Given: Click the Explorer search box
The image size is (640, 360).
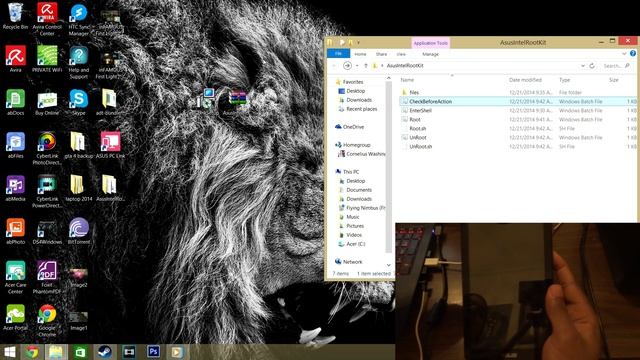Looking at the screenshot, I should 616,66.
